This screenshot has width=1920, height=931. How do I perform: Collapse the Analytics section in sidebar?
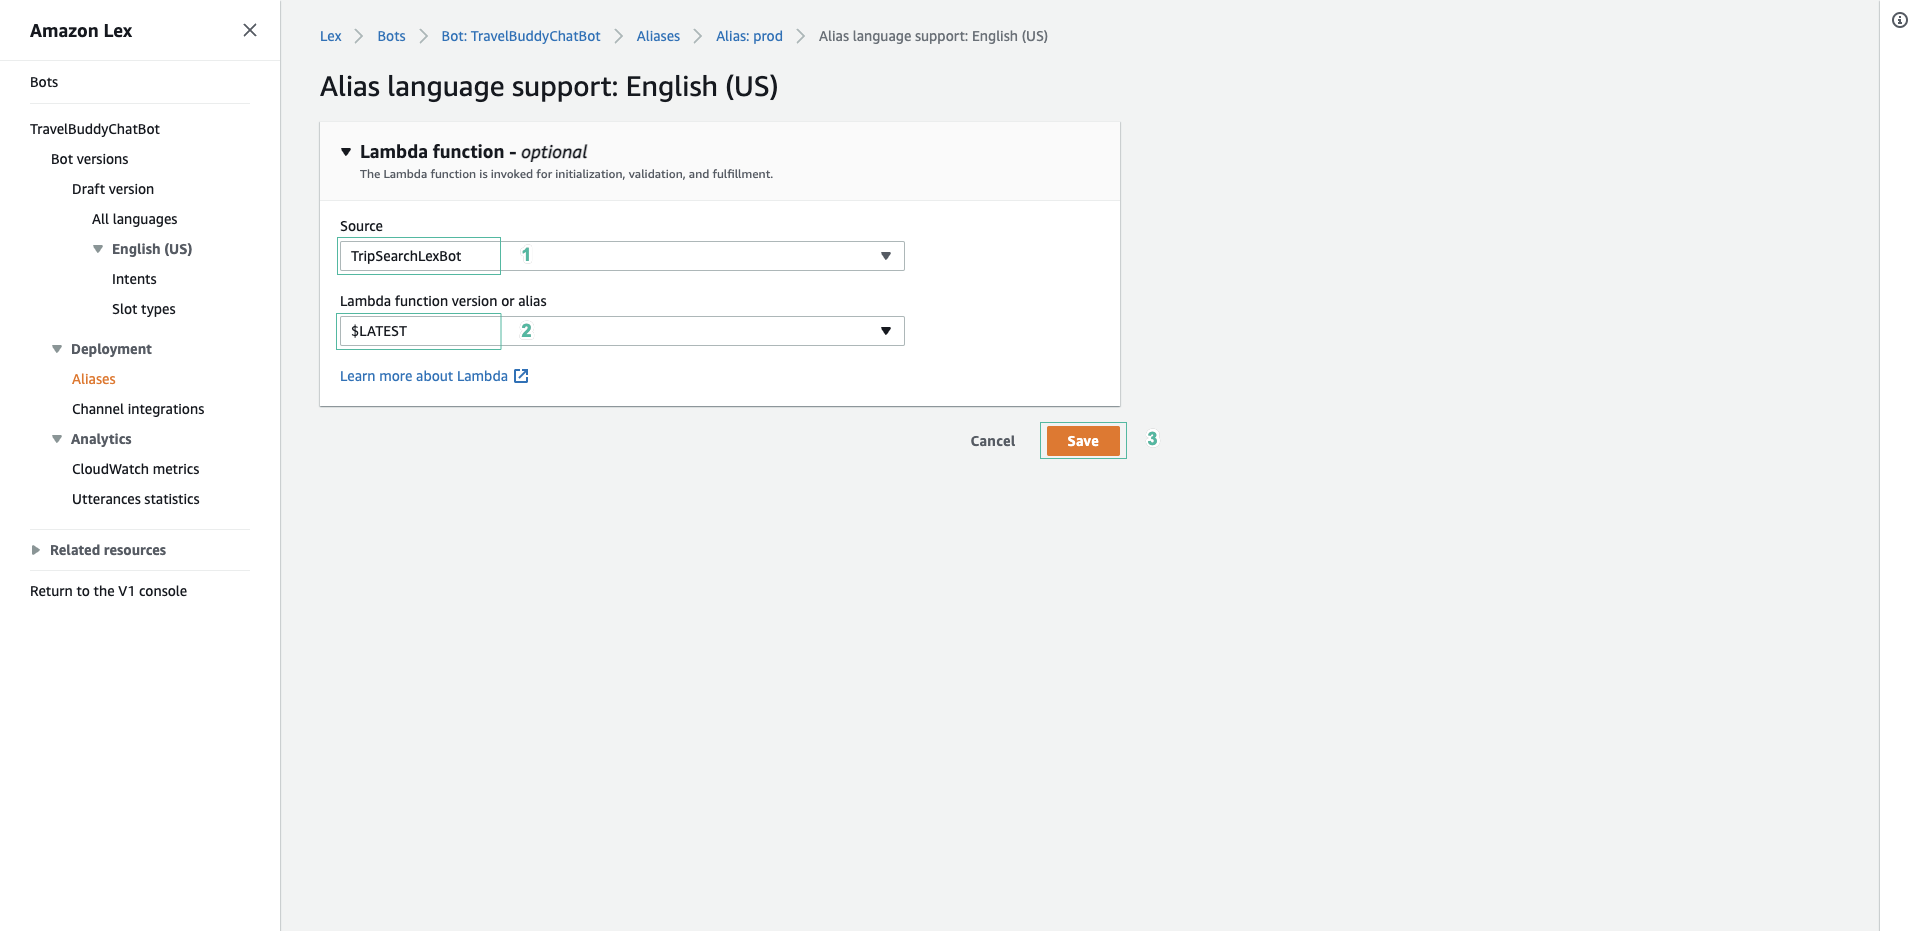tap(57, 439)
